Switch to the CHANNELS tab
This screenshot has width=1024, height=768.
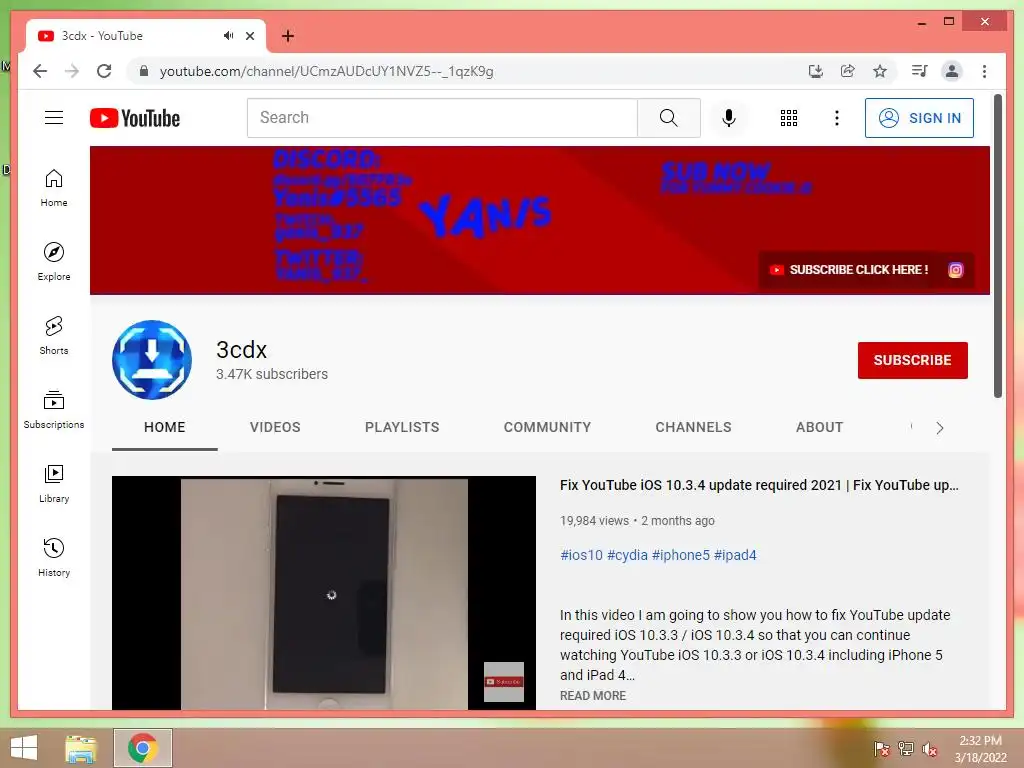[694, 427]
